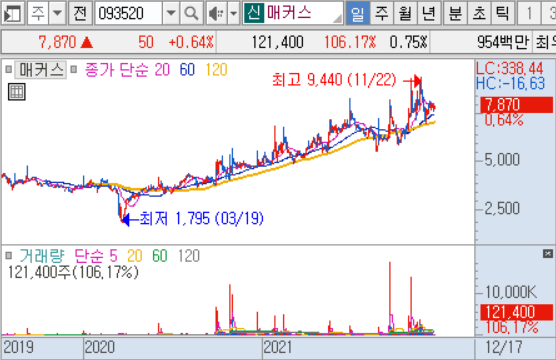The height and width of the screenshot is (360, 556).
Task: Switch to 주 weekly chart tab
Action: (382, 13)
